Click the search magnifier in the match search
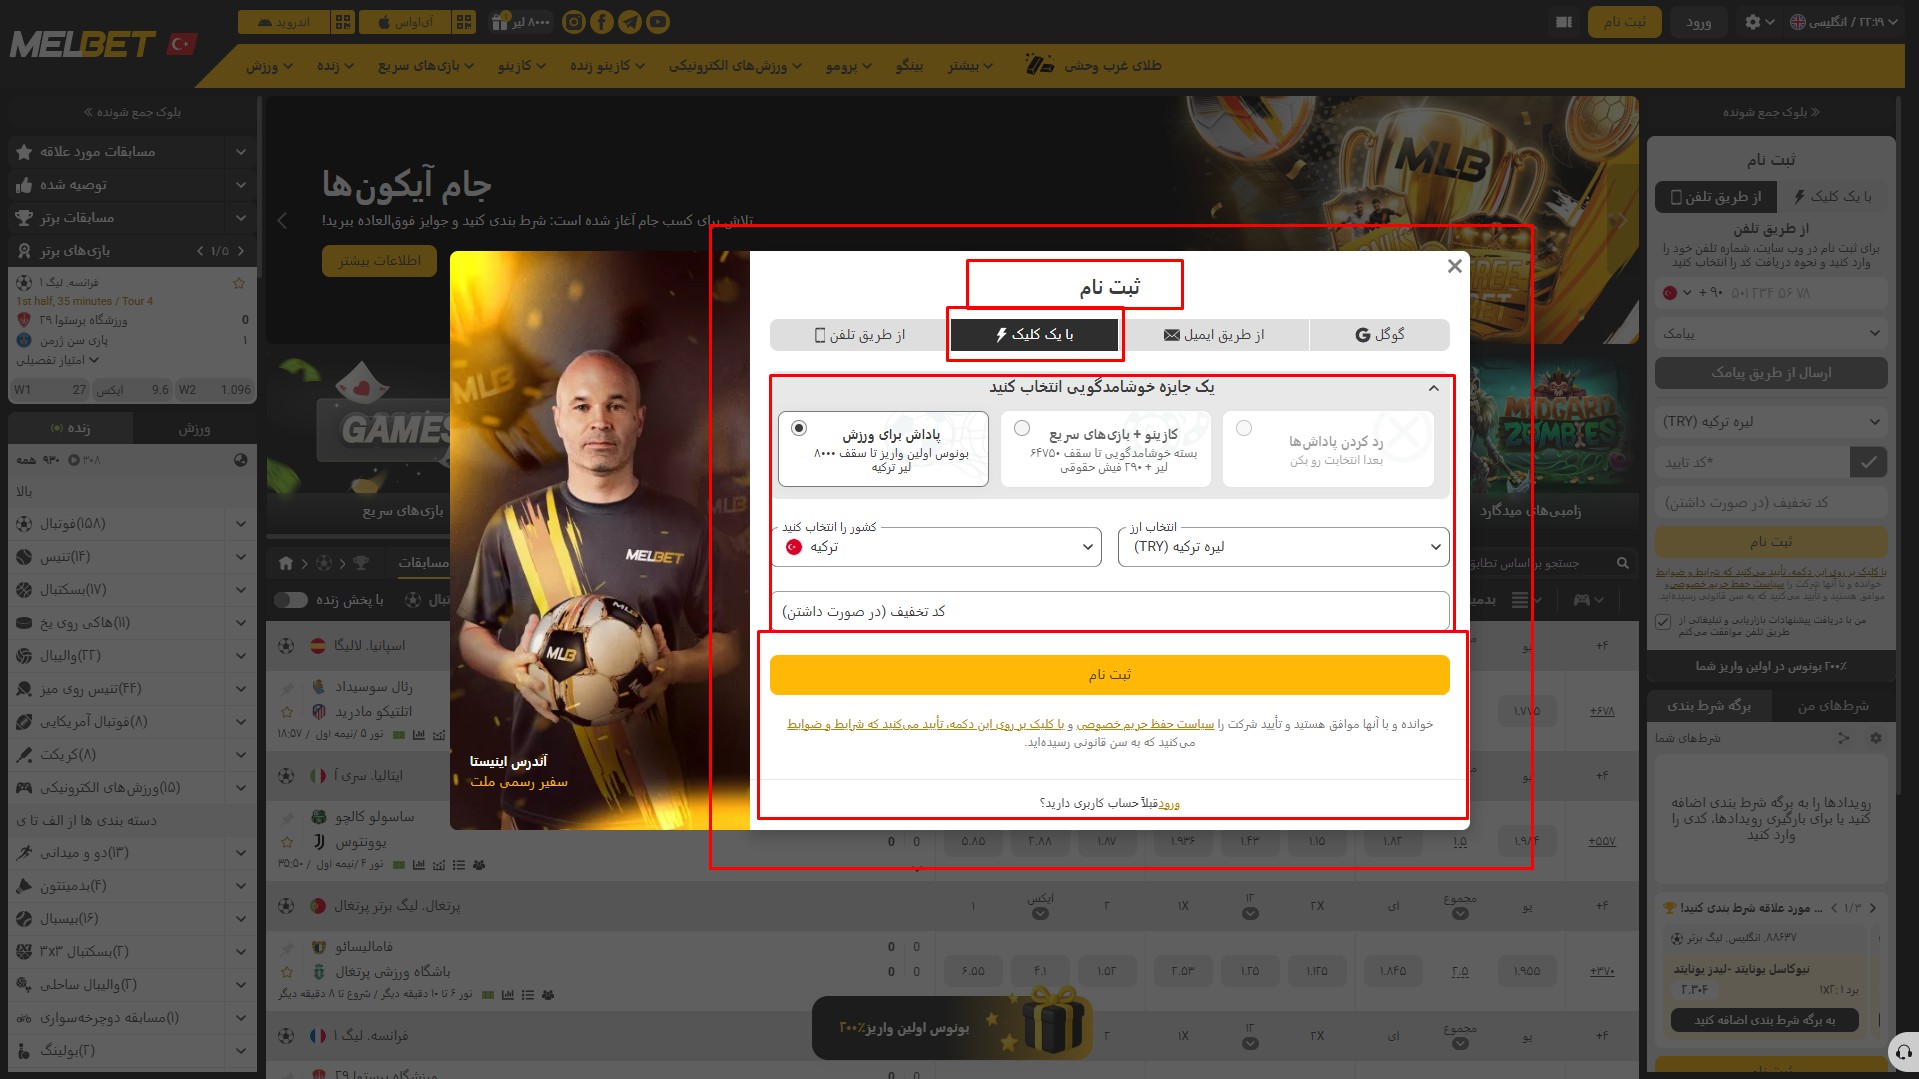 [1623, 563]
